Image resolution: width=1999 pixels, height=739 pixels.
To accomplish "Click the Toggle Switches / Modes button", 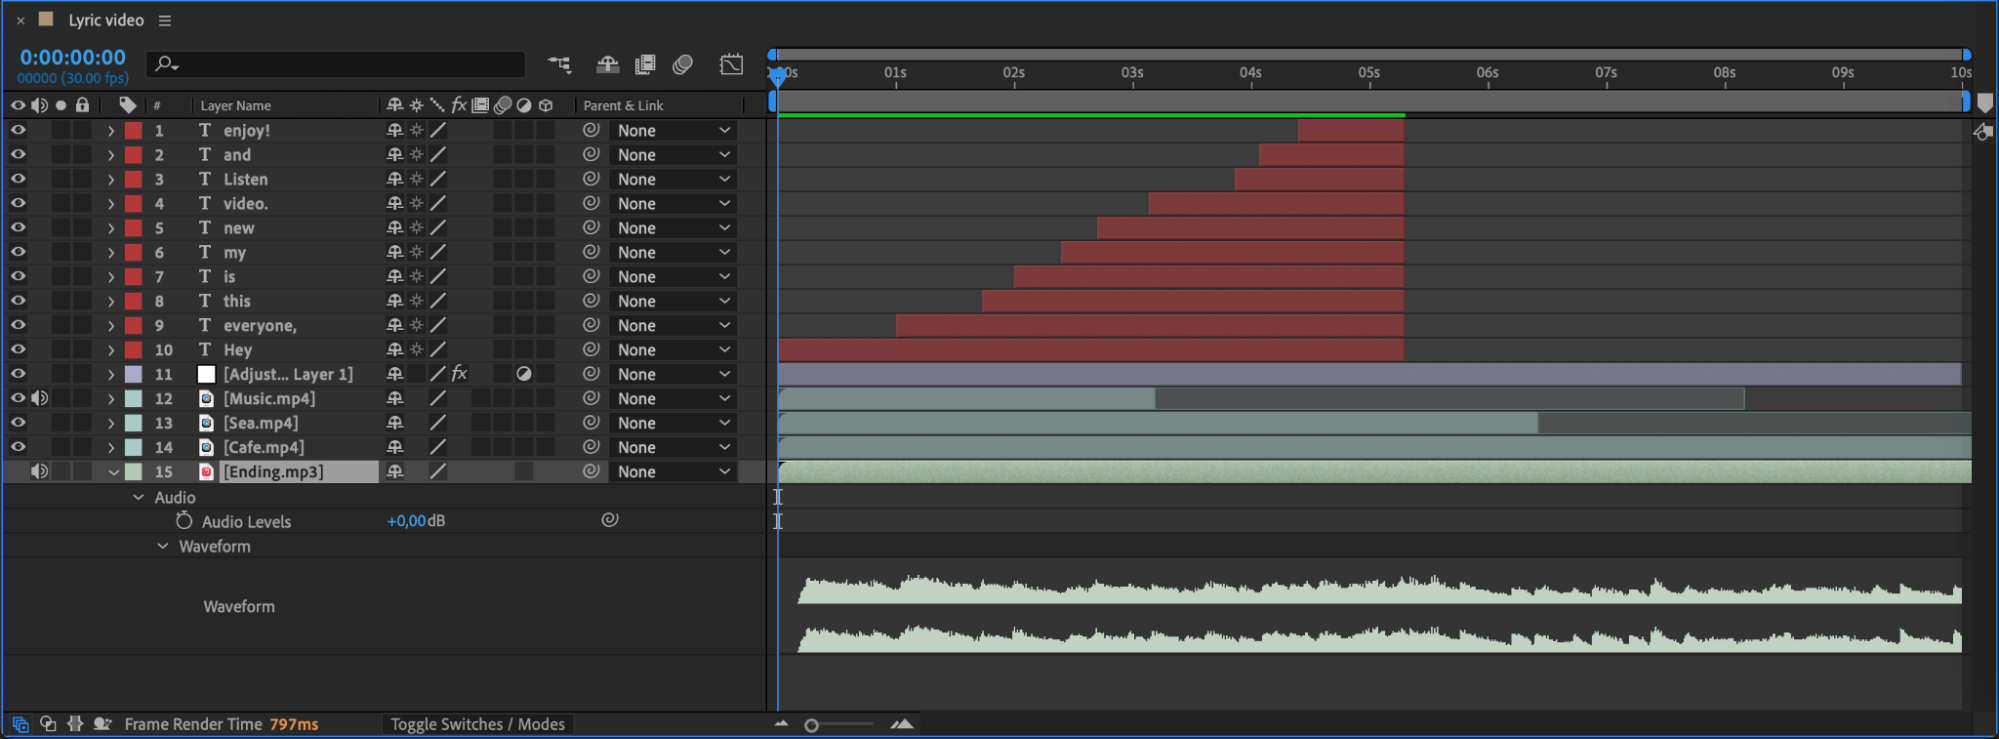I will tap(477, 724).
